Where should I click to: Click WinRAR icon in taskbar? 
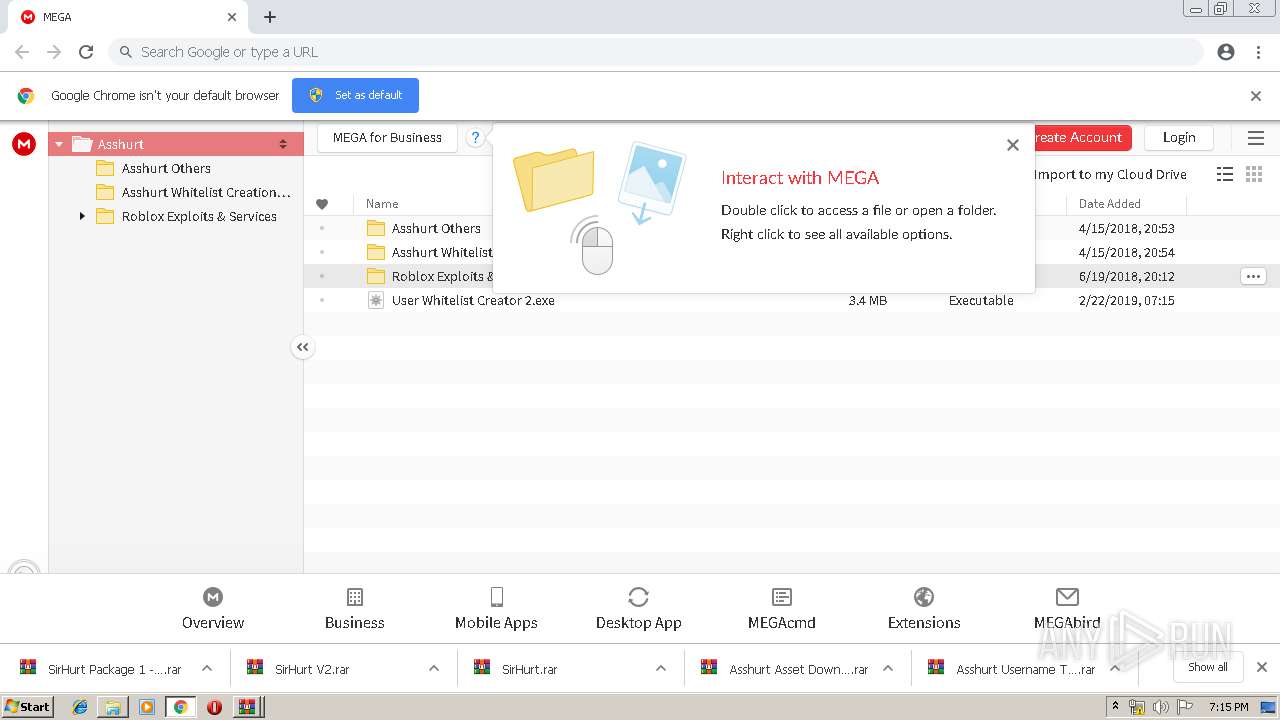coord(246,707)
